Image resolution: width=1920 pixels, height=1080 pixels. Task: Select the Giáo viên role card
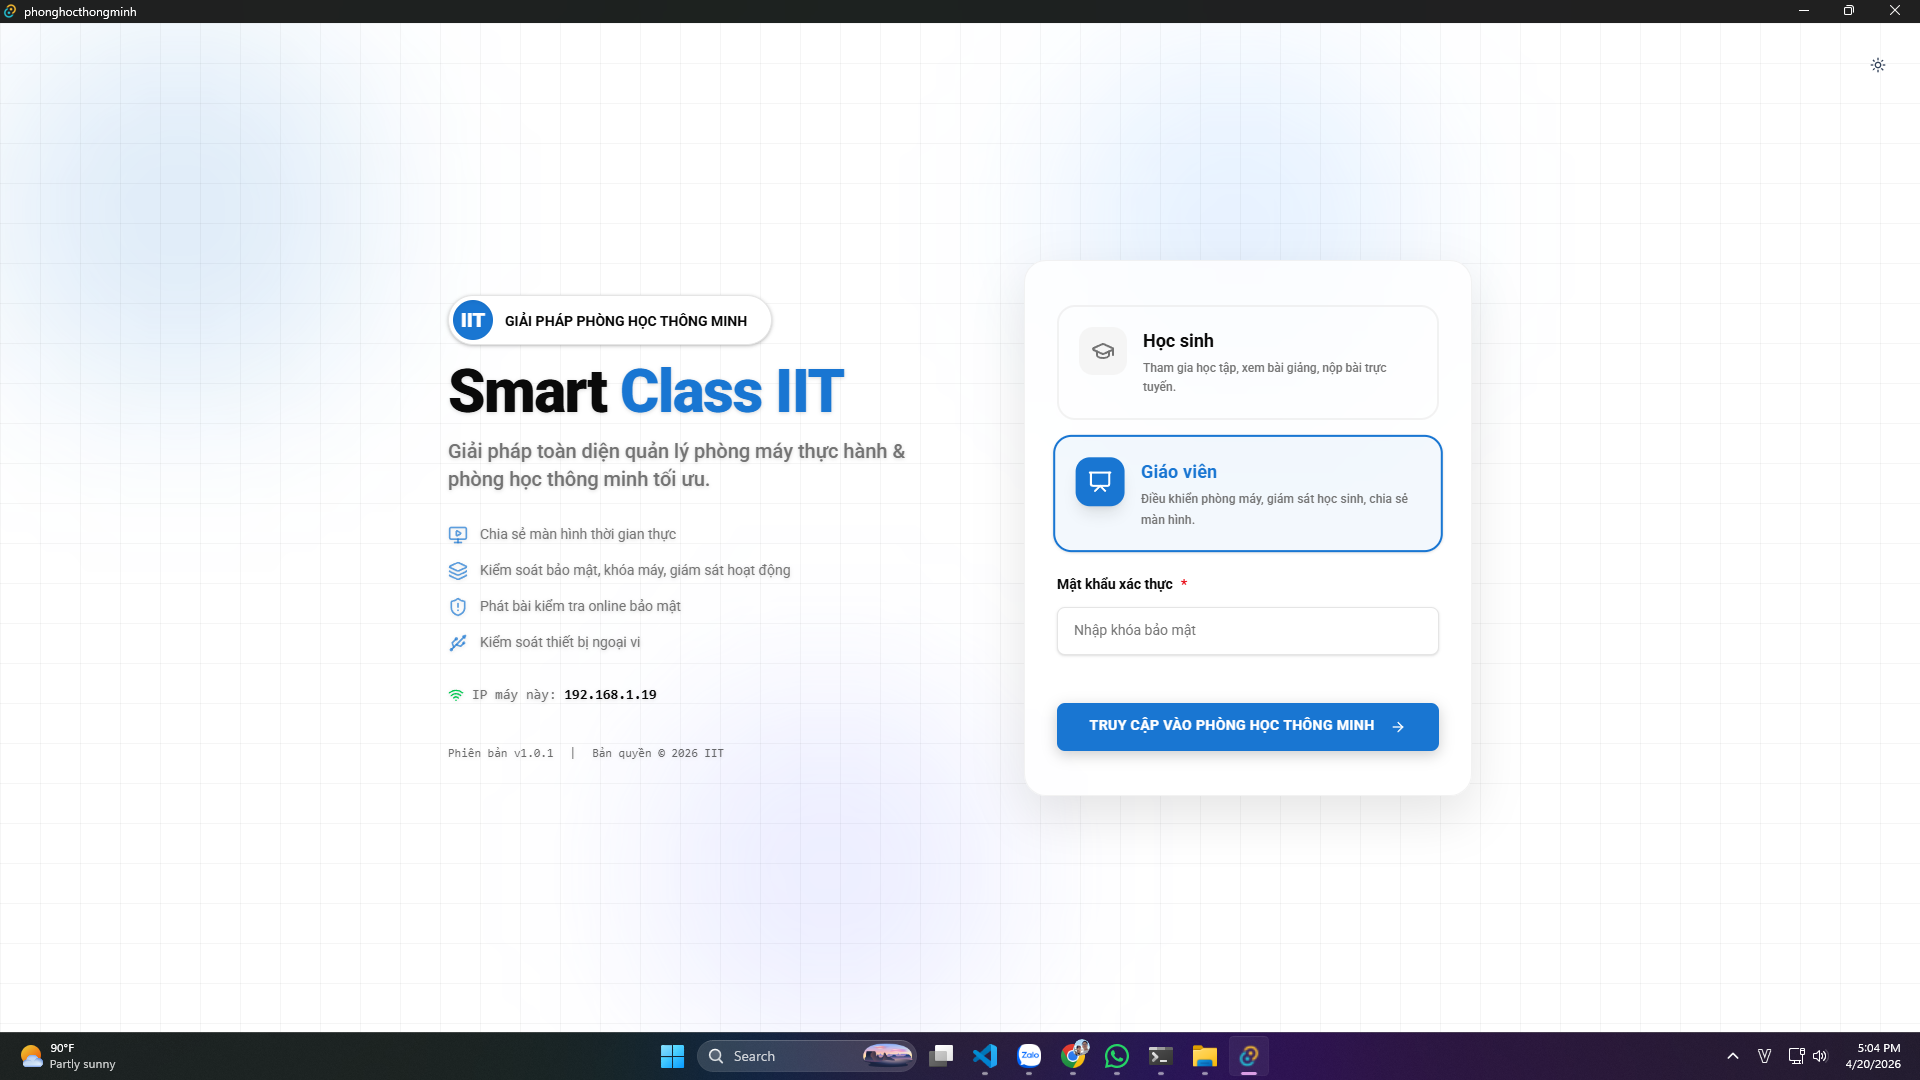(1247, 493)
